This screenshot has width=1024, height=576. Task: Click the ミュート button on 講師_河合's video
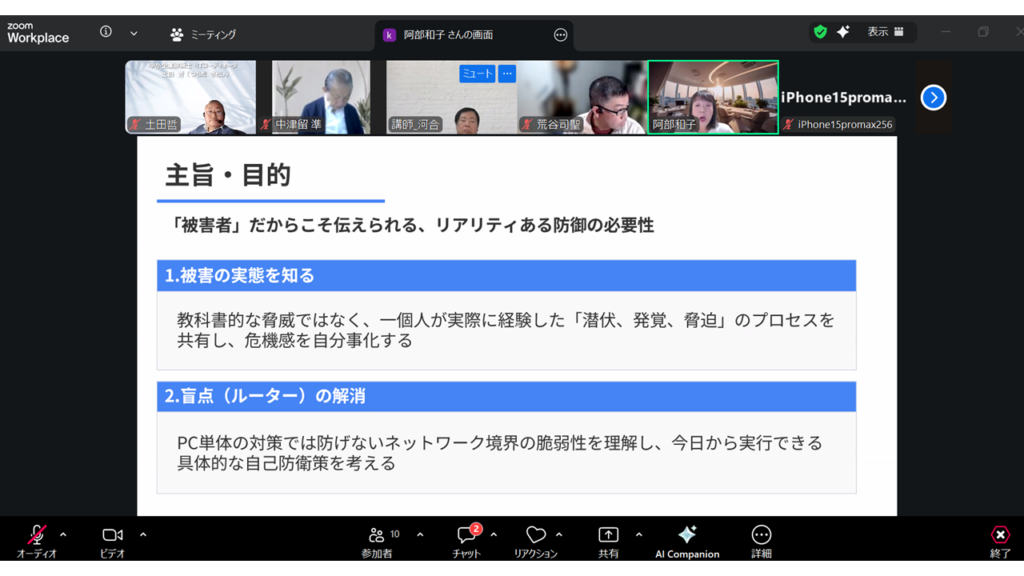pos(477,74)
